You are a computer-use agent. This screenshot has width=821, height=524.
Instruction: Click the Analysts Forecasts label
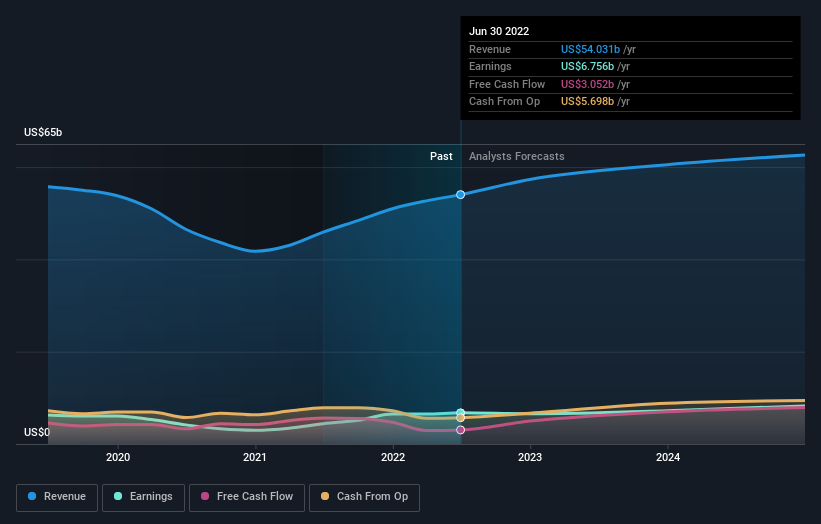coord(516,157)
